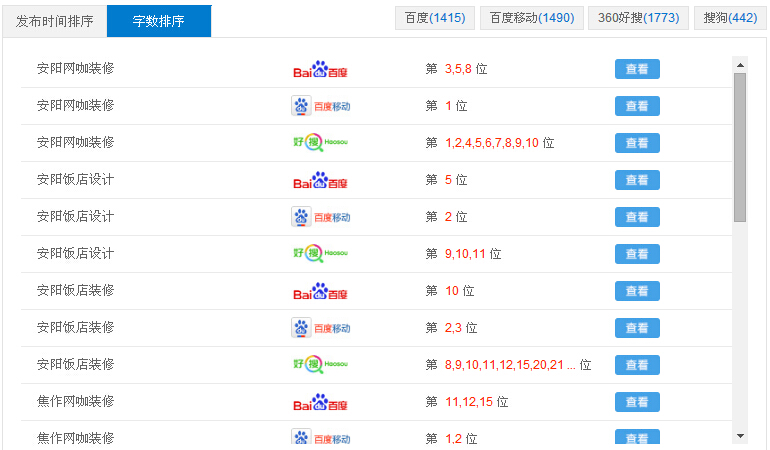Click keyword 焦作网咖装修 in Baidu row
Viewport: 770px width, 450px height.
click(76, 401)
